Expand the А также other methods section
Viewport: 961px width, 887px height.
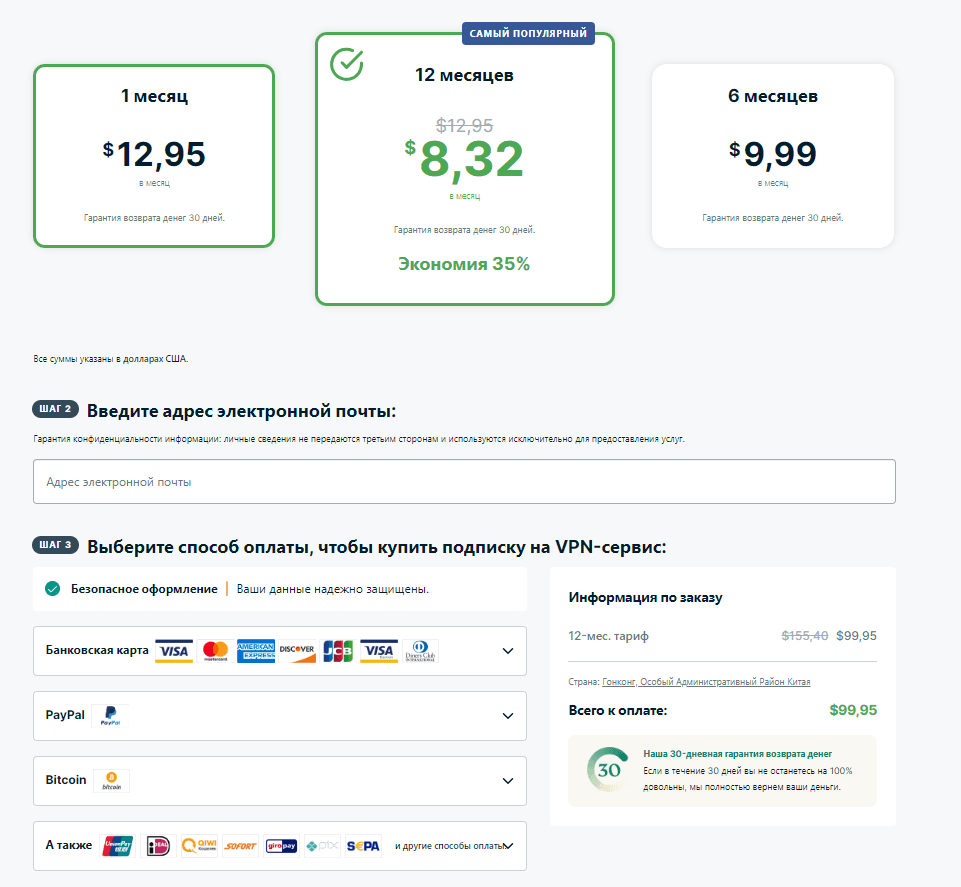508,846
